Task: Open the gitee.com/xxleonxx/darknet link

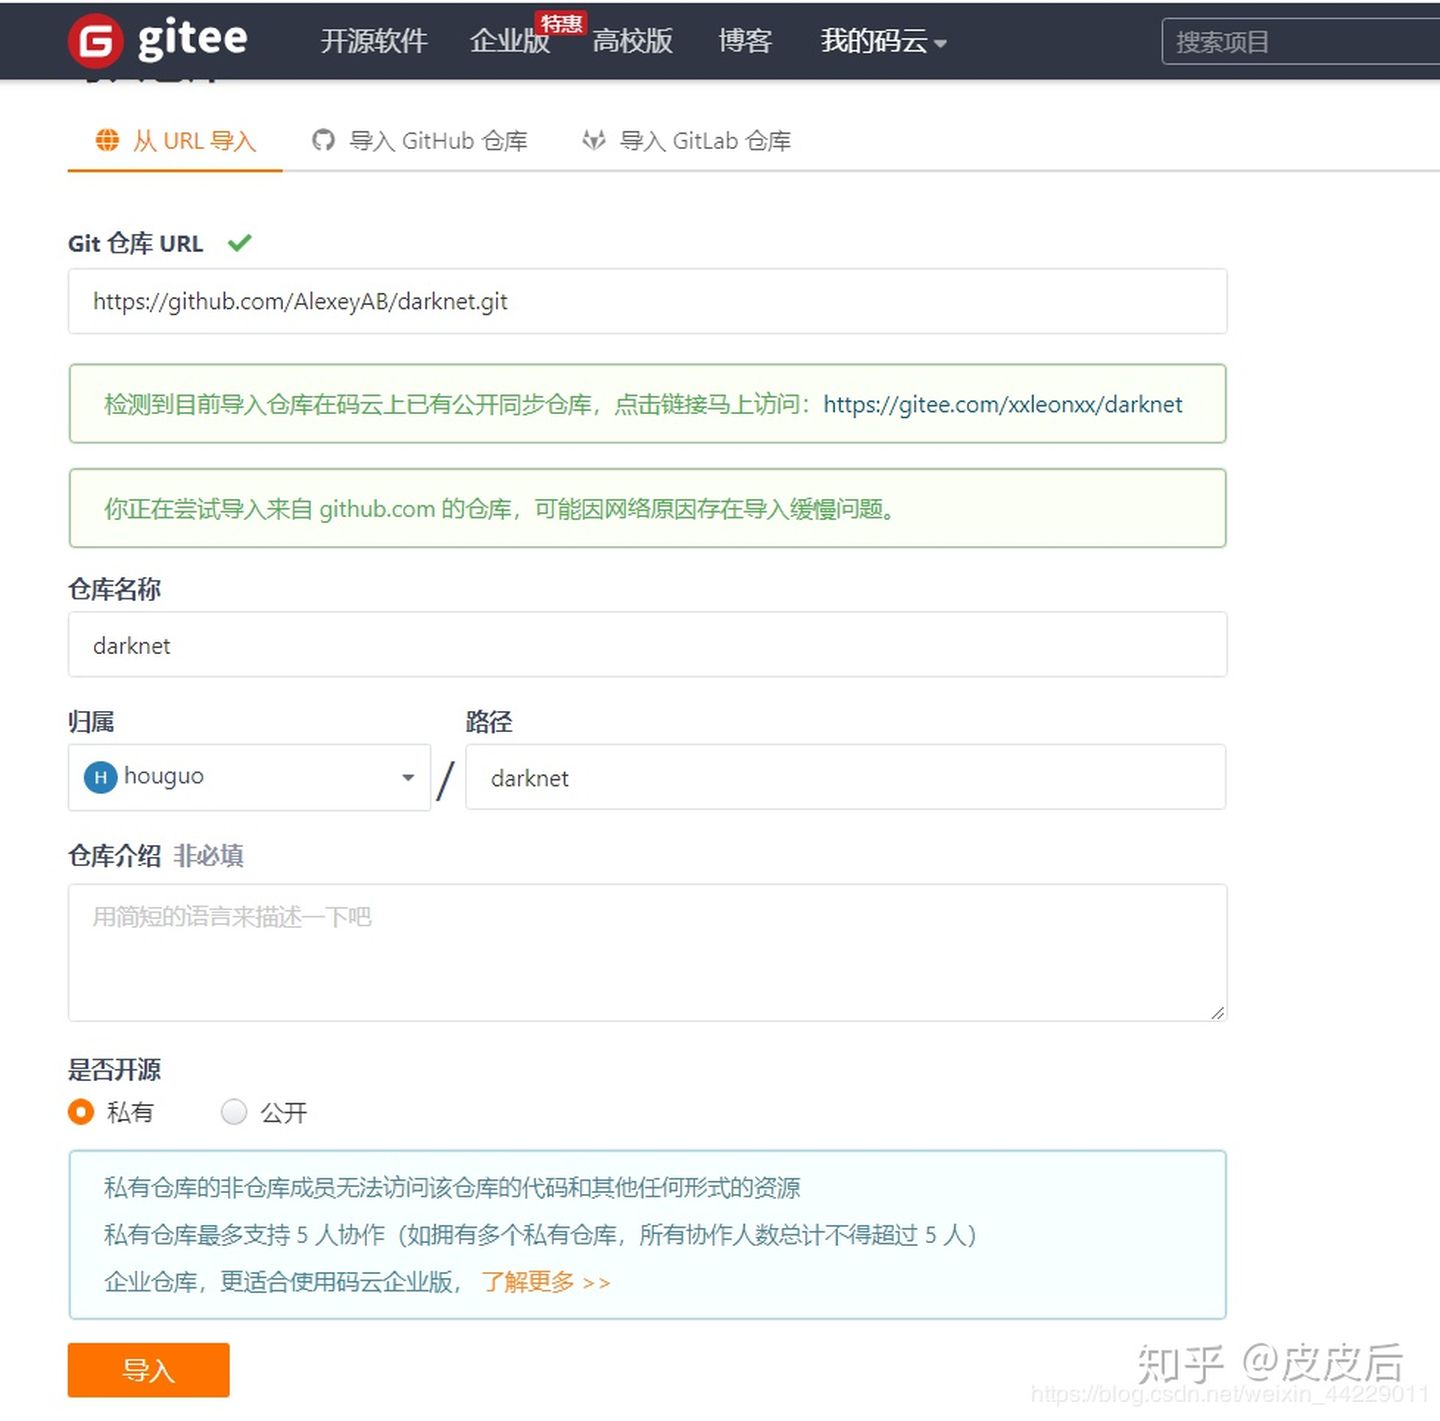Action: click(1002, 404)
